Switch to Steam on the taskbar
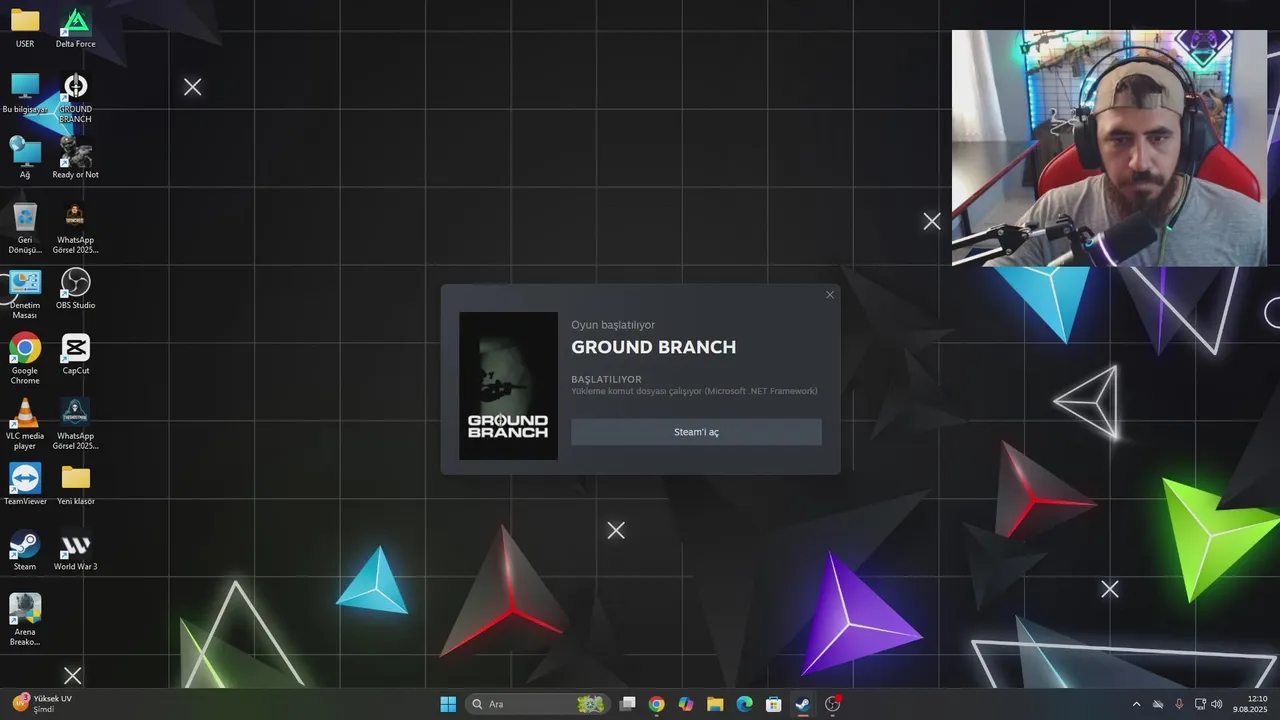1280x720 pixels. (x=802, y=704)
